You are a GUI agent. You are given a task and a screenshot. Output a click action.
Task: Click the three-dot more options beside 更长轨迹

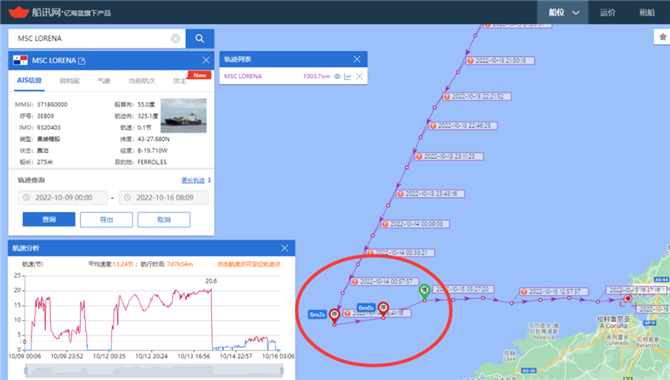(x=209, y=180)
